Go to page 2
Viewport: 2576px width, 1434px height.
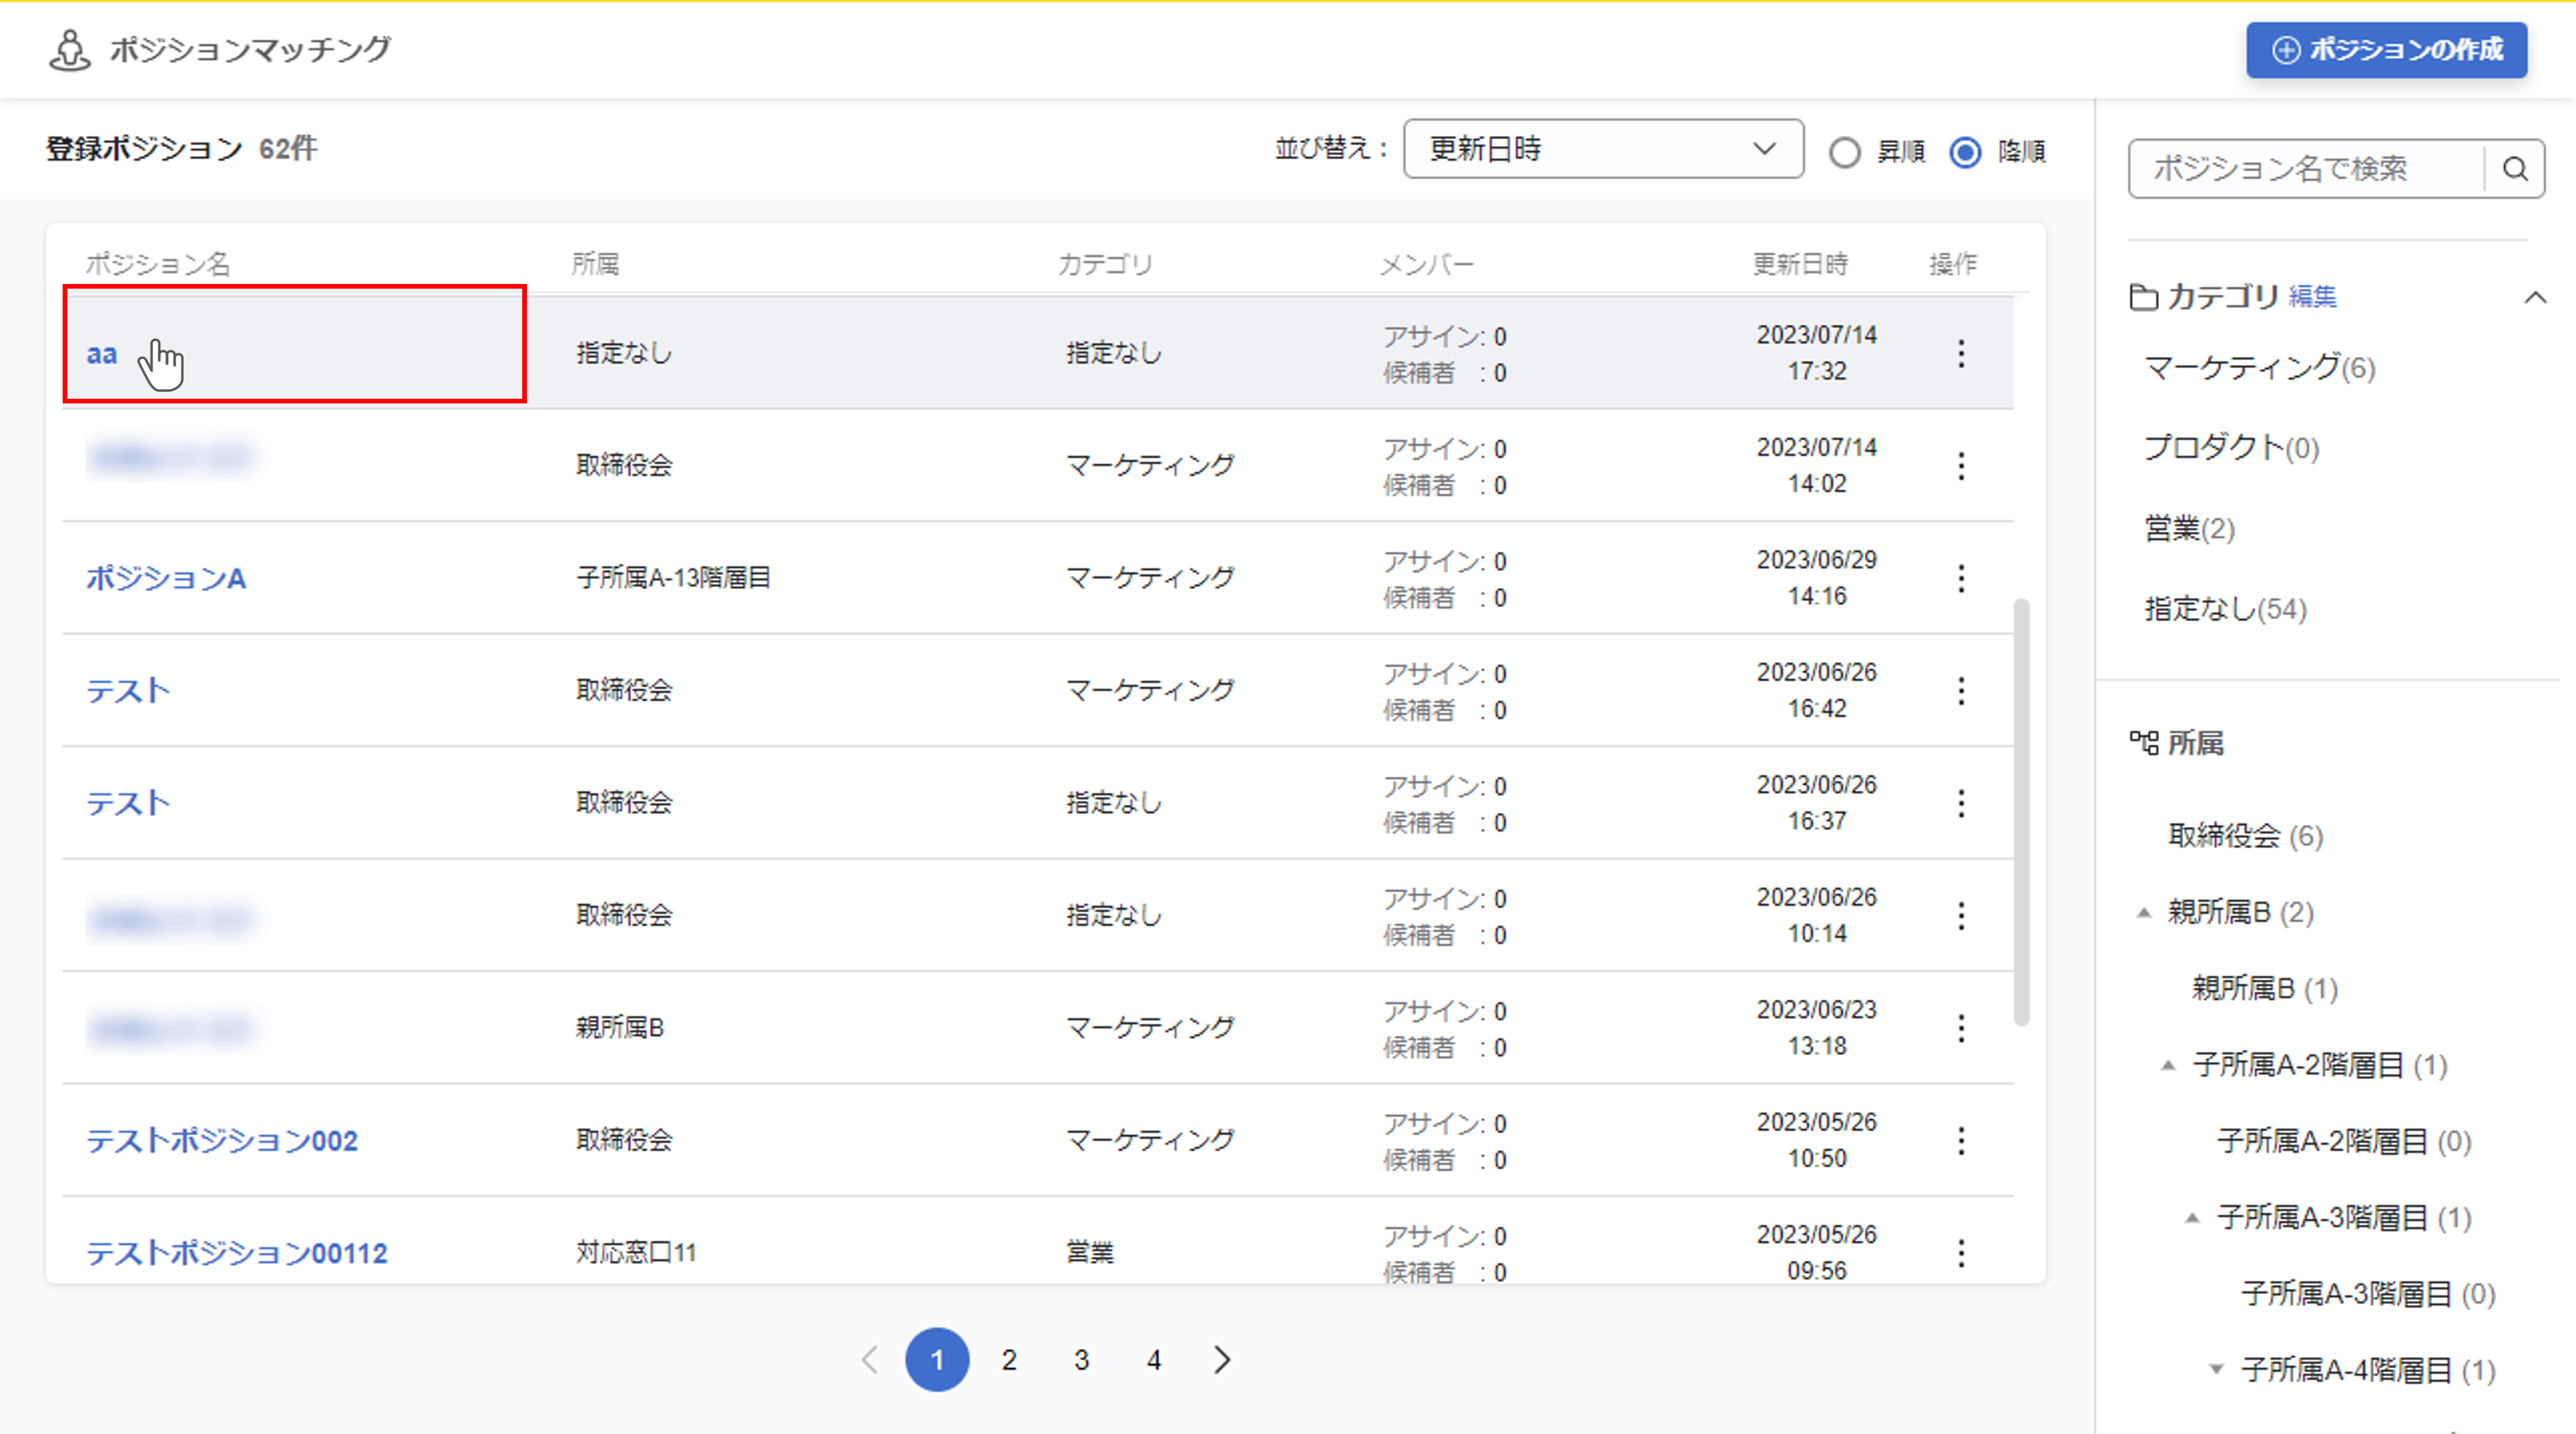(x=1009, y=1360)
